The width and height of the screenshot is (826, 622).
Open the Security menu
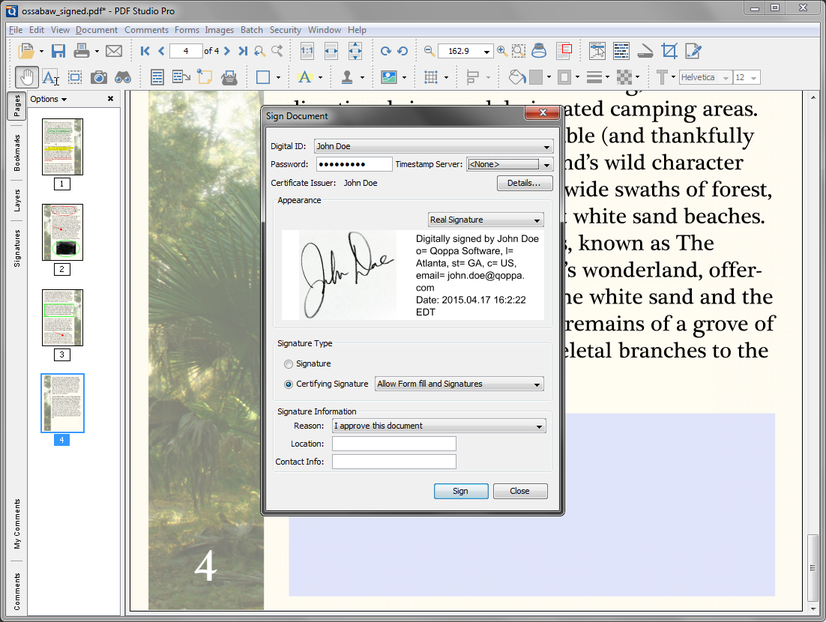tap(285, 30)
